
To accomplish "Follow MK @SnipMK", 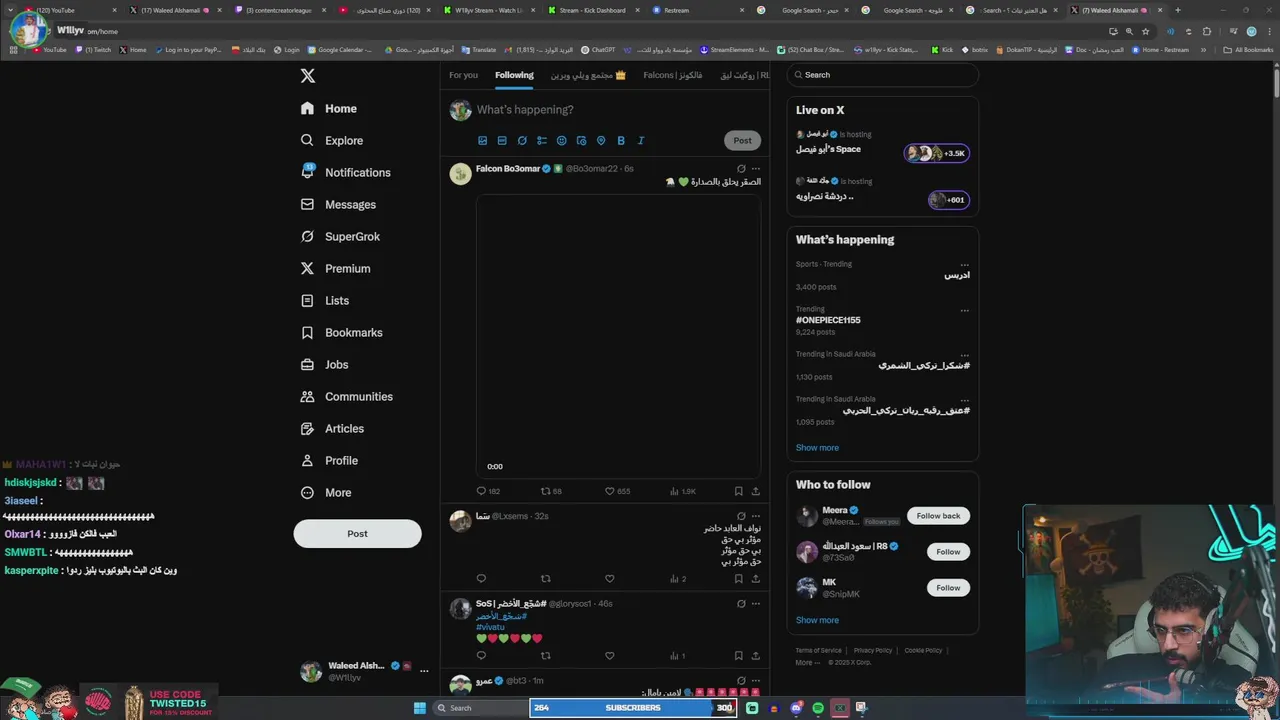I will pos(948,588).
